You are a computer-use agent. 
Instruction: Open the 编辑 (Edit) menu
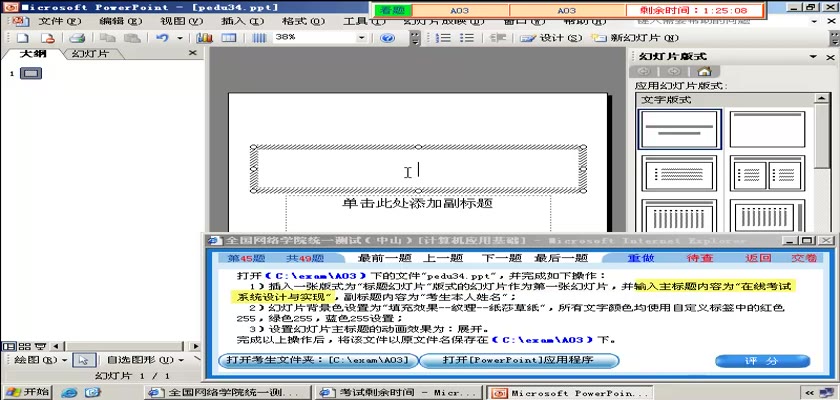point(121,21)
